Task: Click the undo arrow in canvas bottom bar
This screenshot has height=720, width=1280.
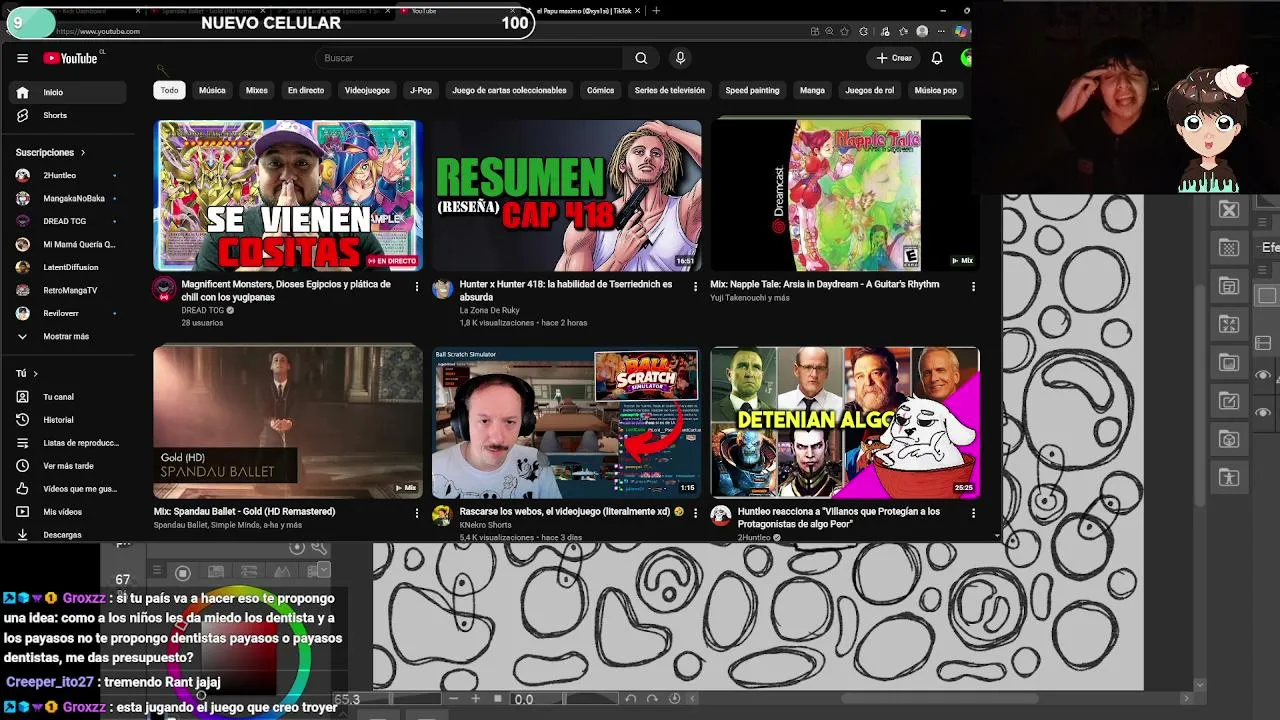Action: tap(631, 699)
